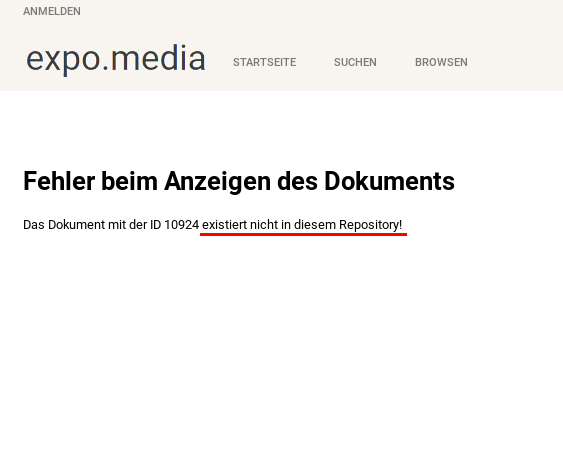Image resolution: width=563 pixels, height=466 pixels.
Task: Go to STARTSEITE in the navigation
Action: 265,62
